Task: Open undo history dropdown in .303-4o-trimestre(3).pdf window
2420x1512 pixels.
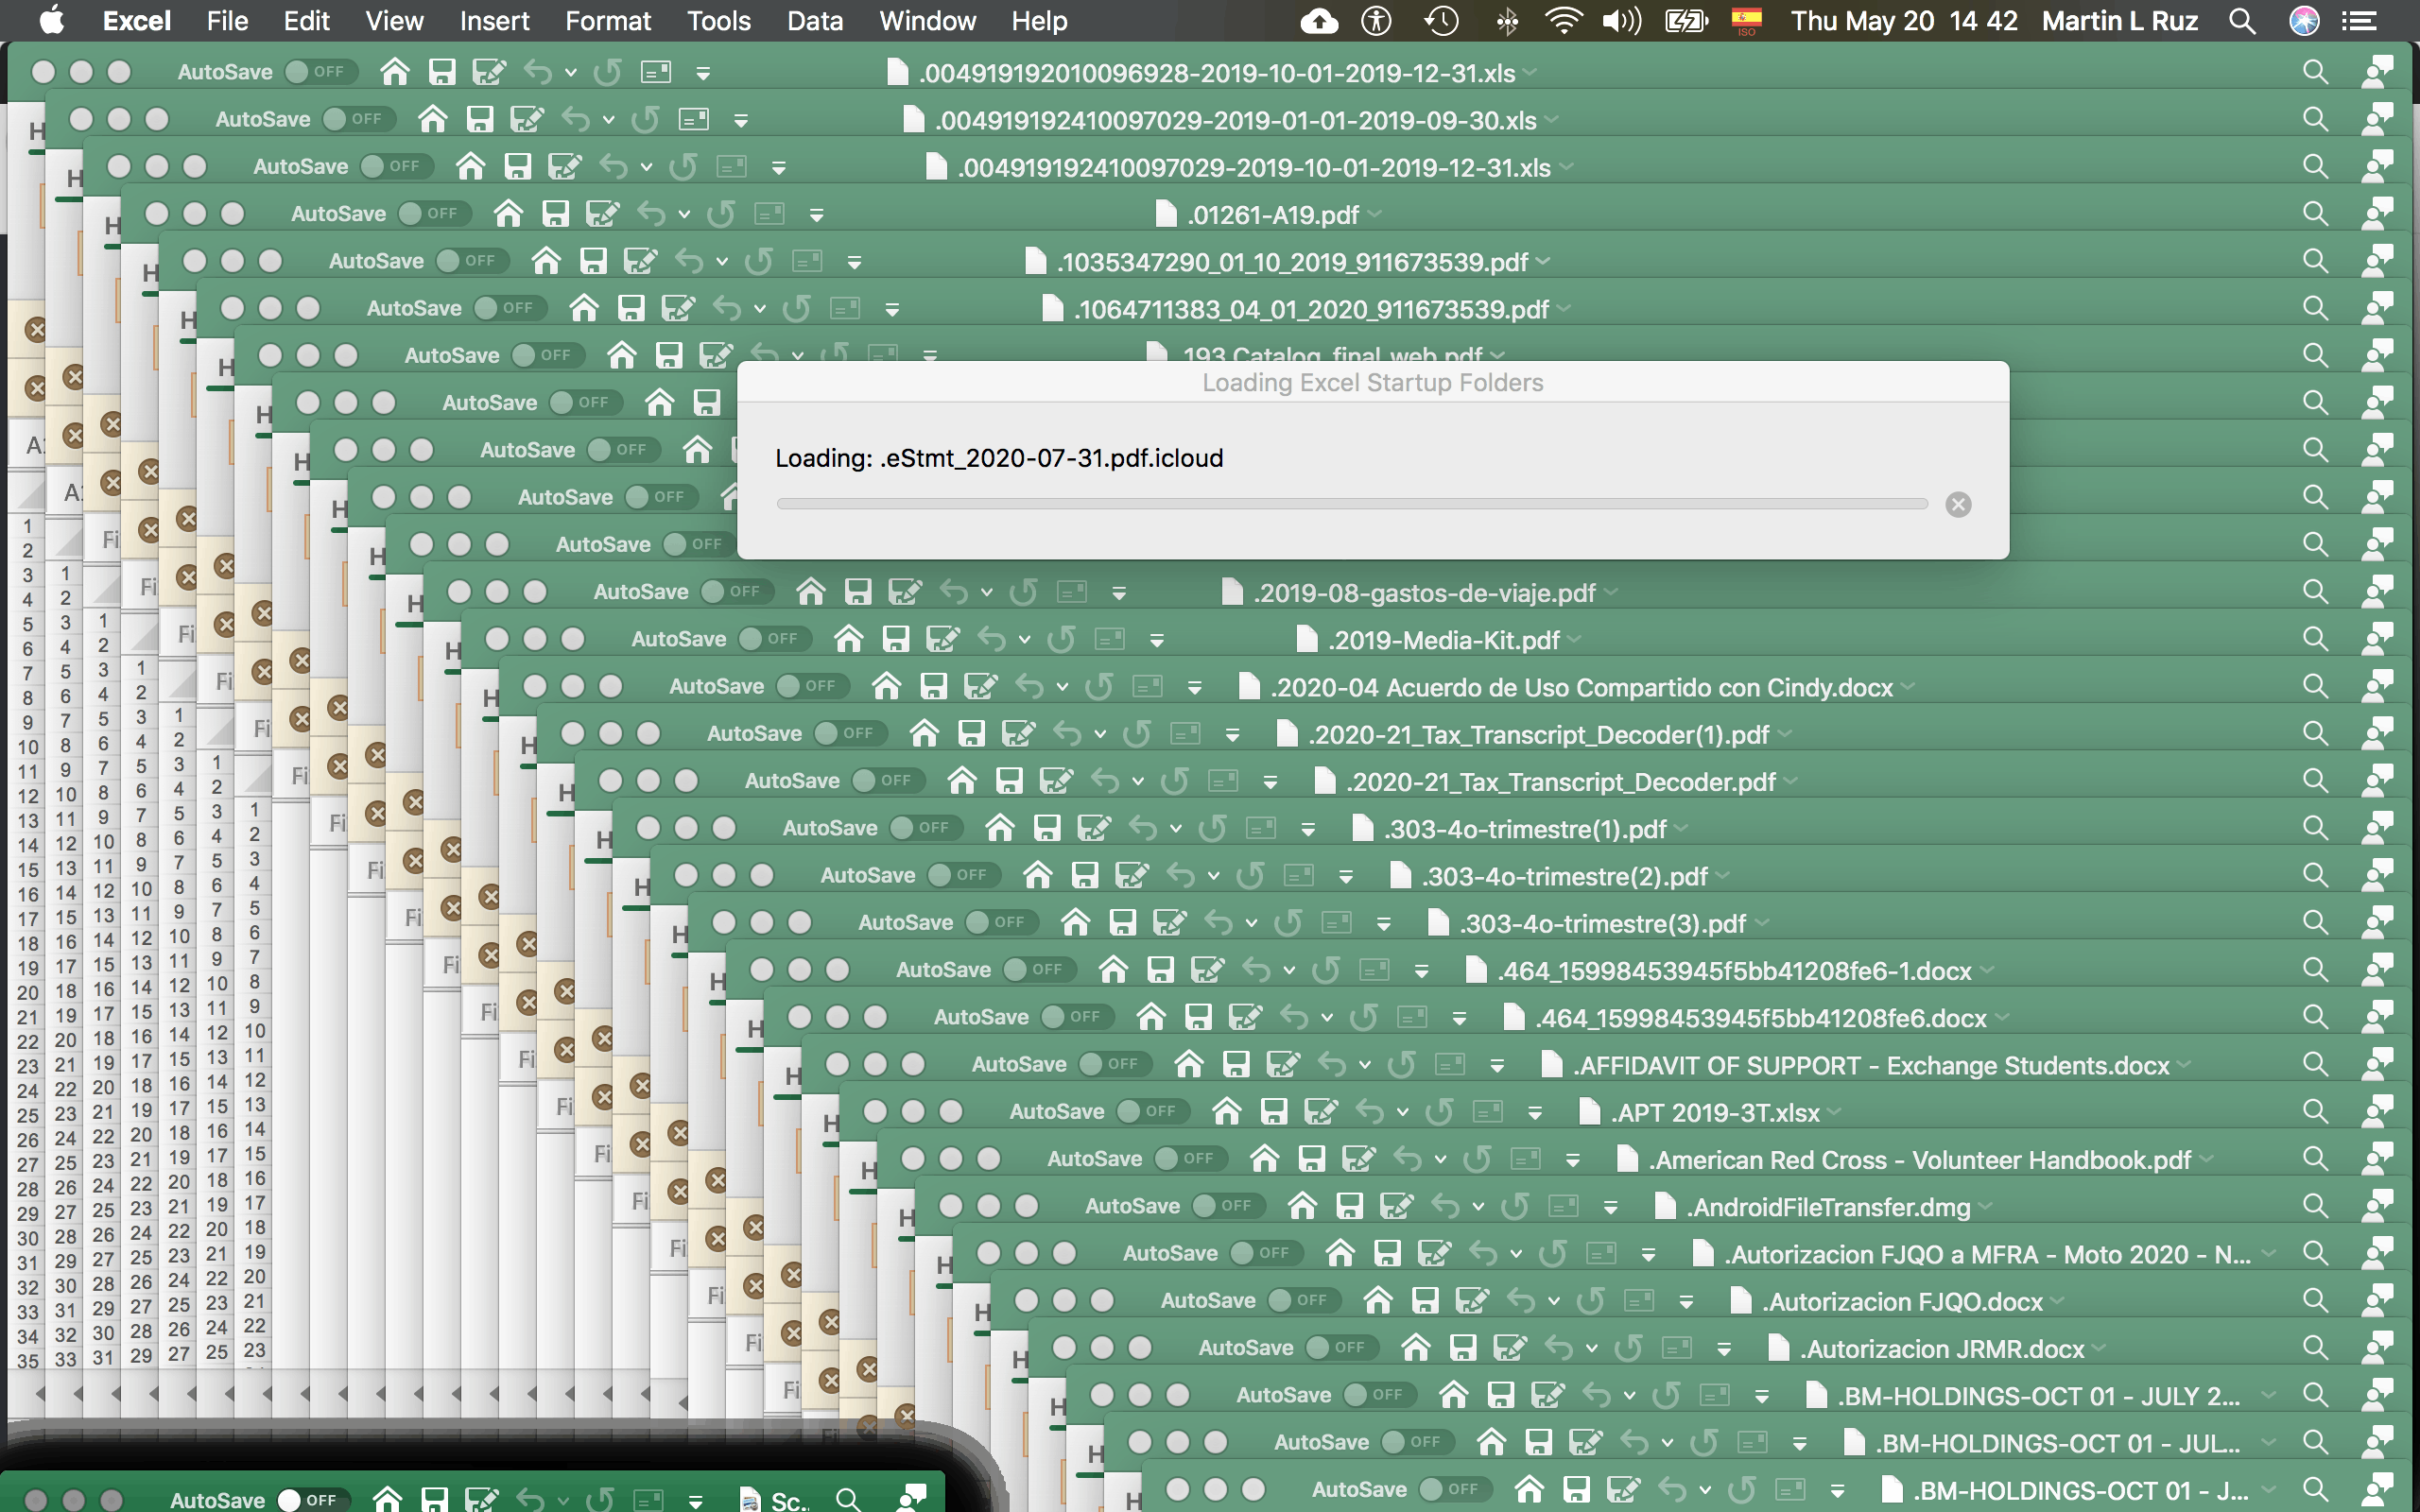Action: [x=1251, y=923]
